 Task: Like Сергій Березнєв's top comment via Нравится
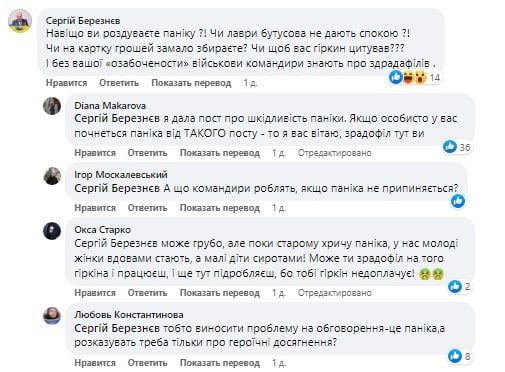pos(66,83)
